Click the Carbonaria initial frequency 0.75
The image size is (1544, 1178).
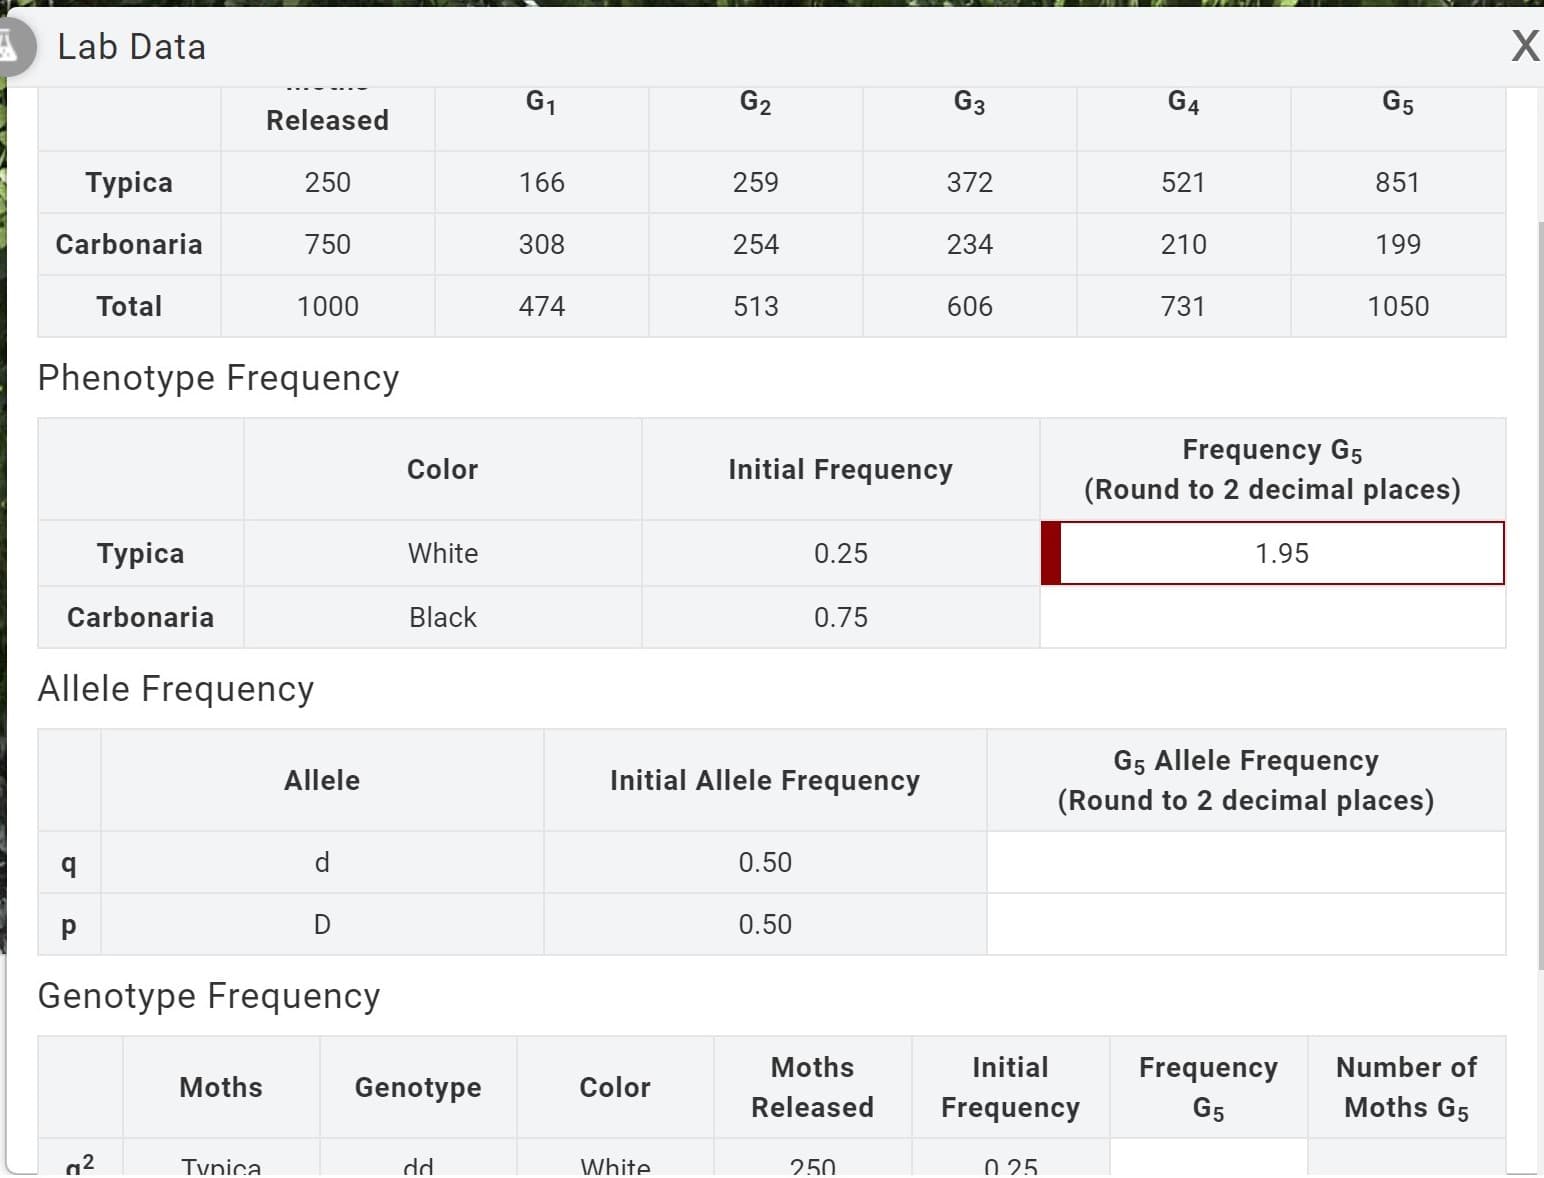pos(840,617)
